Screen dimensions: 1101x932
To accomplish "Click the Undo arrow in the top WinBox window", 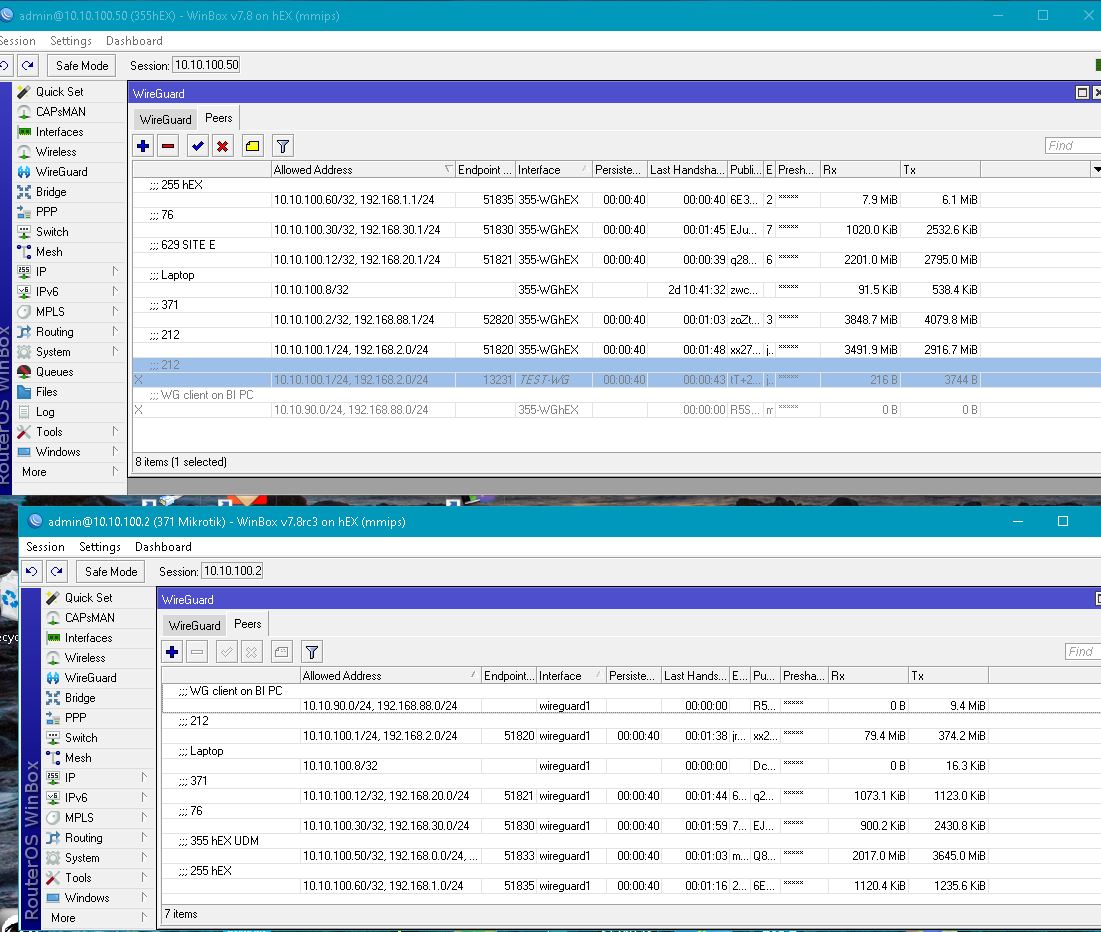I will (5, 66).
